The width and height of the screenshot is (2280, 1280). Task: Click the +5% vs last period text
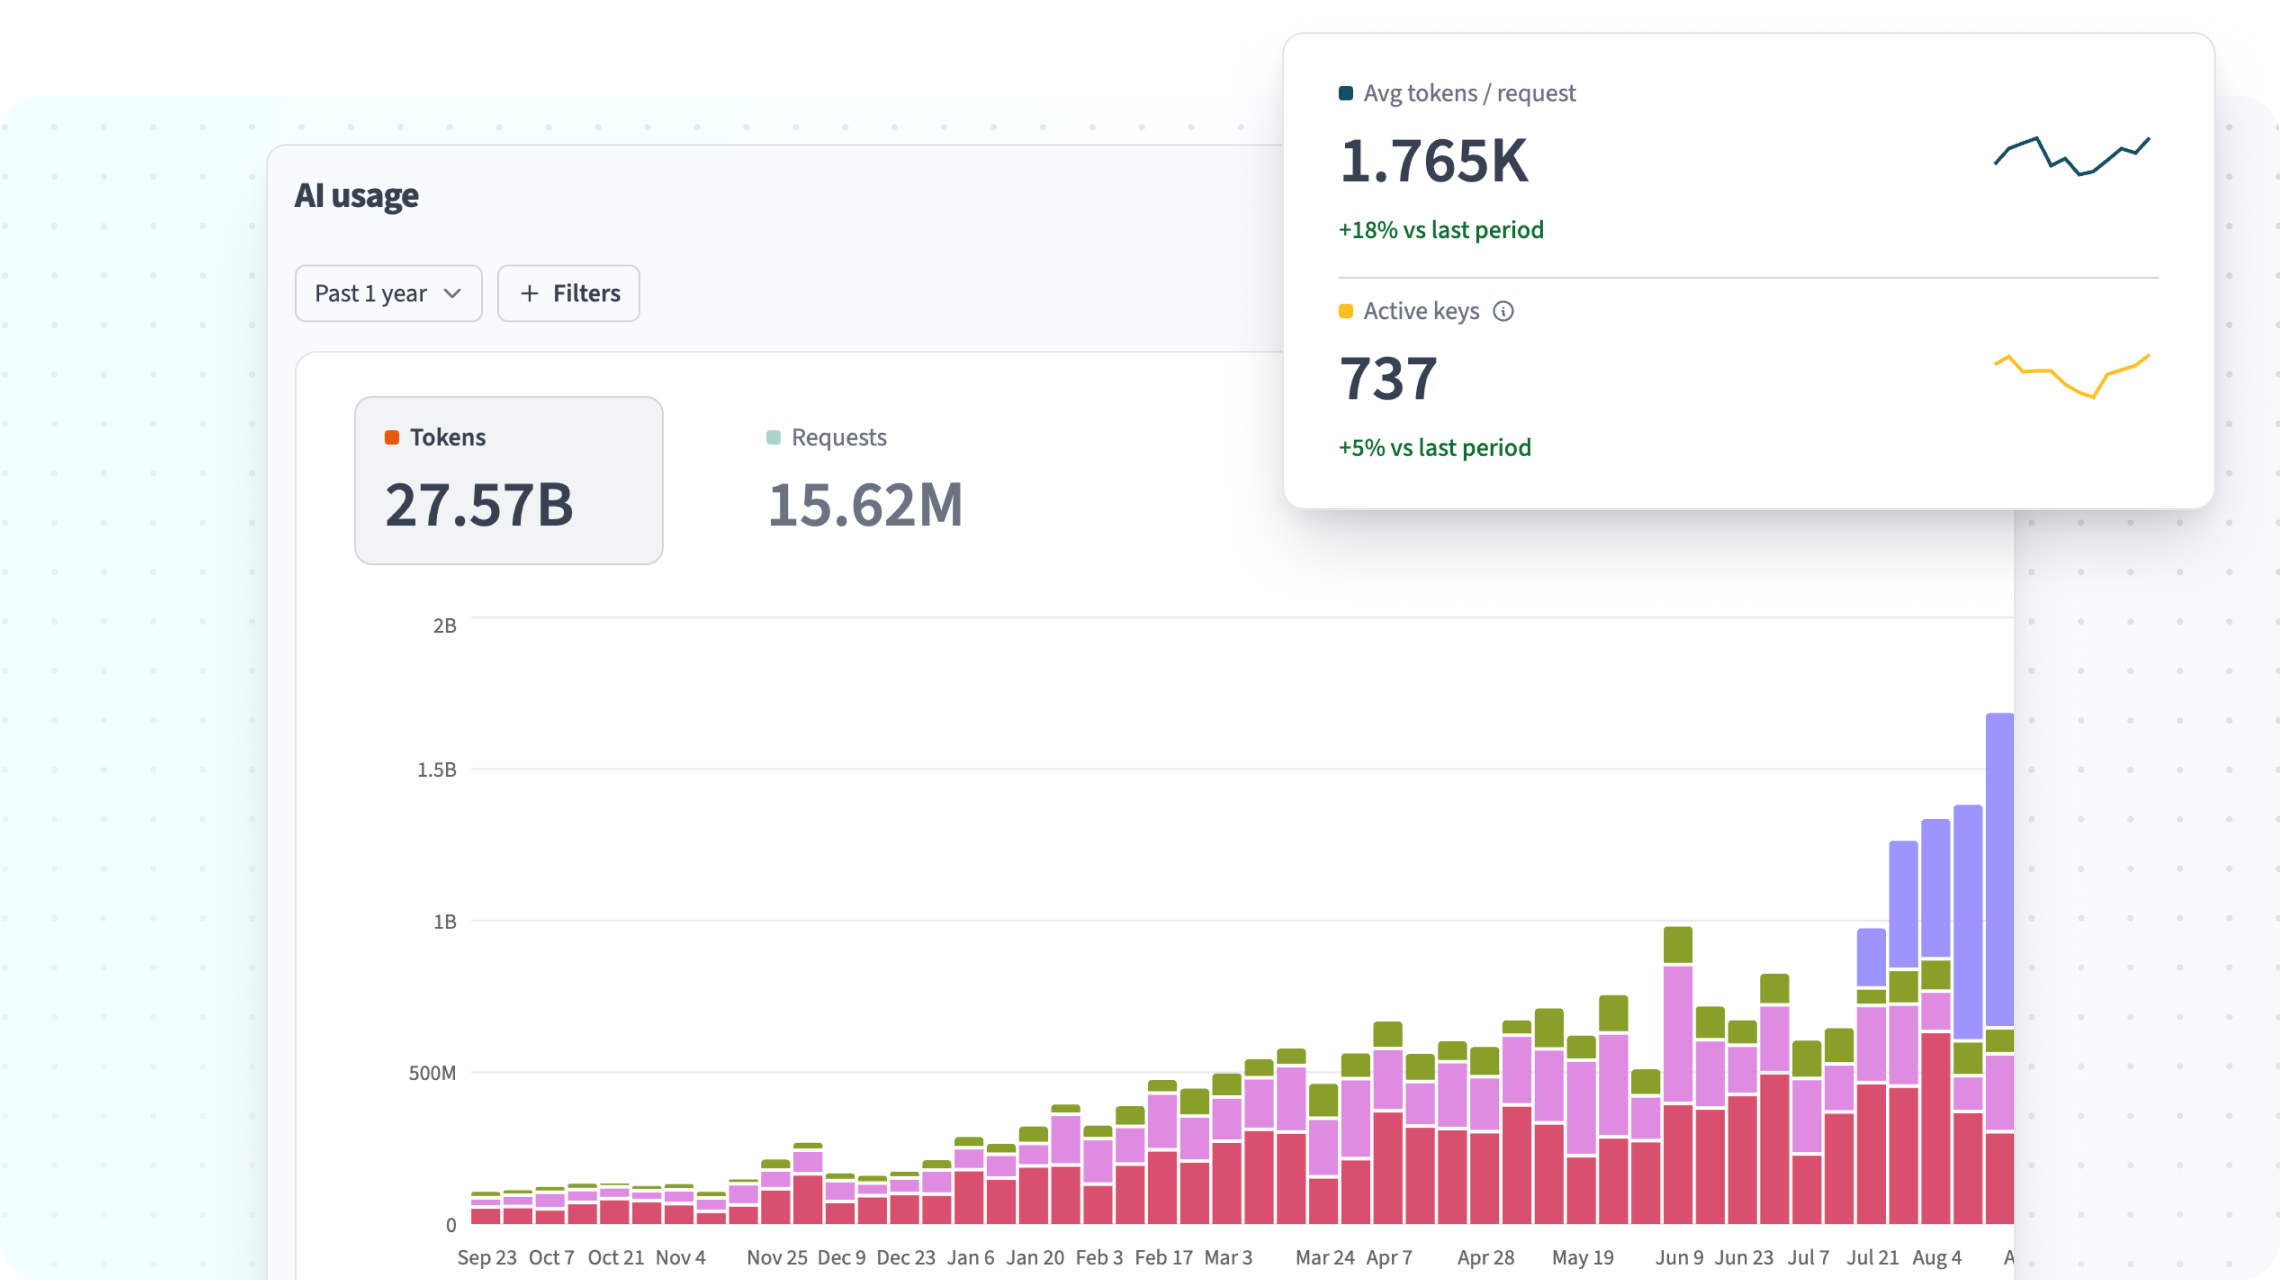(1435, 448)
